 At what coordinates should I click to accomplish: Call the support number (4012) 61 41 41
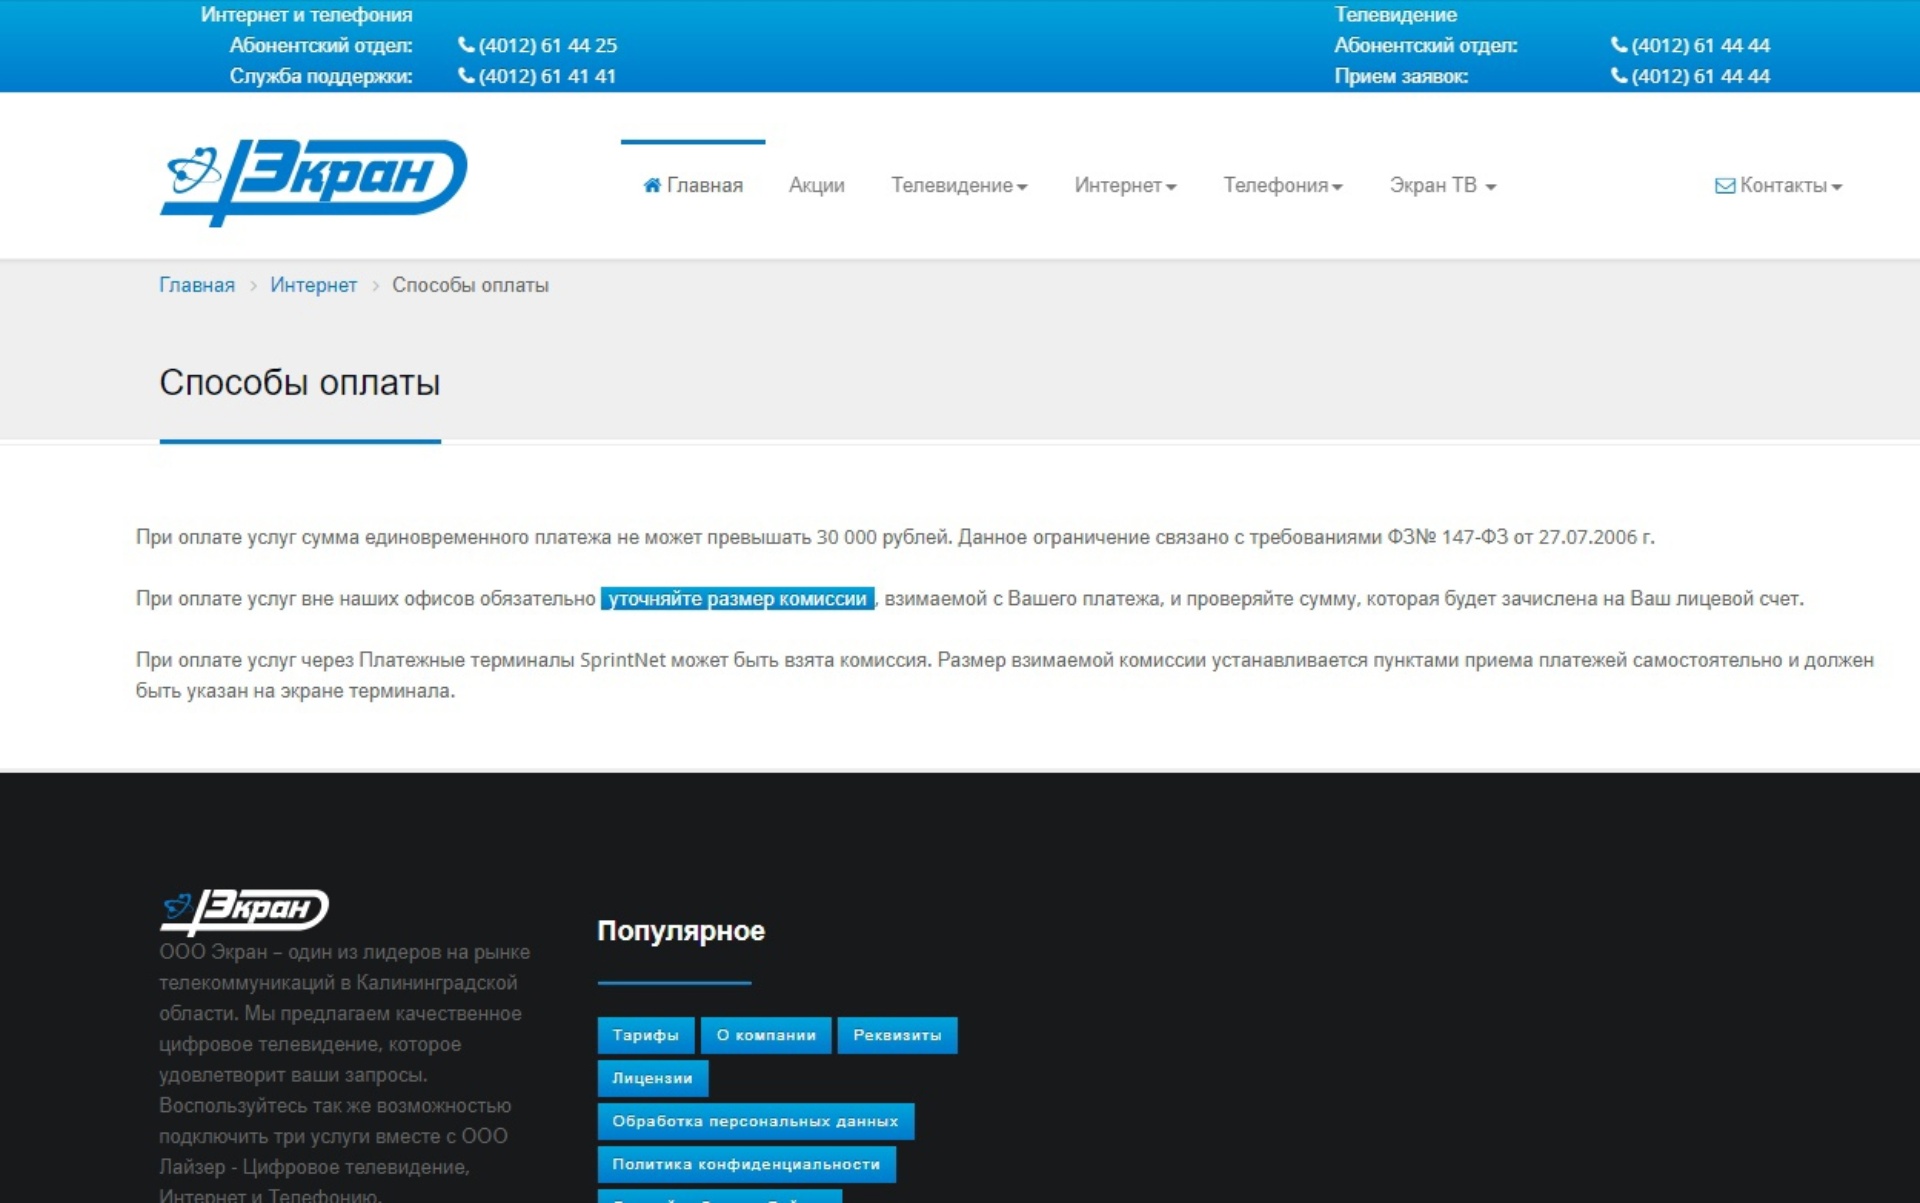click(x=548, y=76)
